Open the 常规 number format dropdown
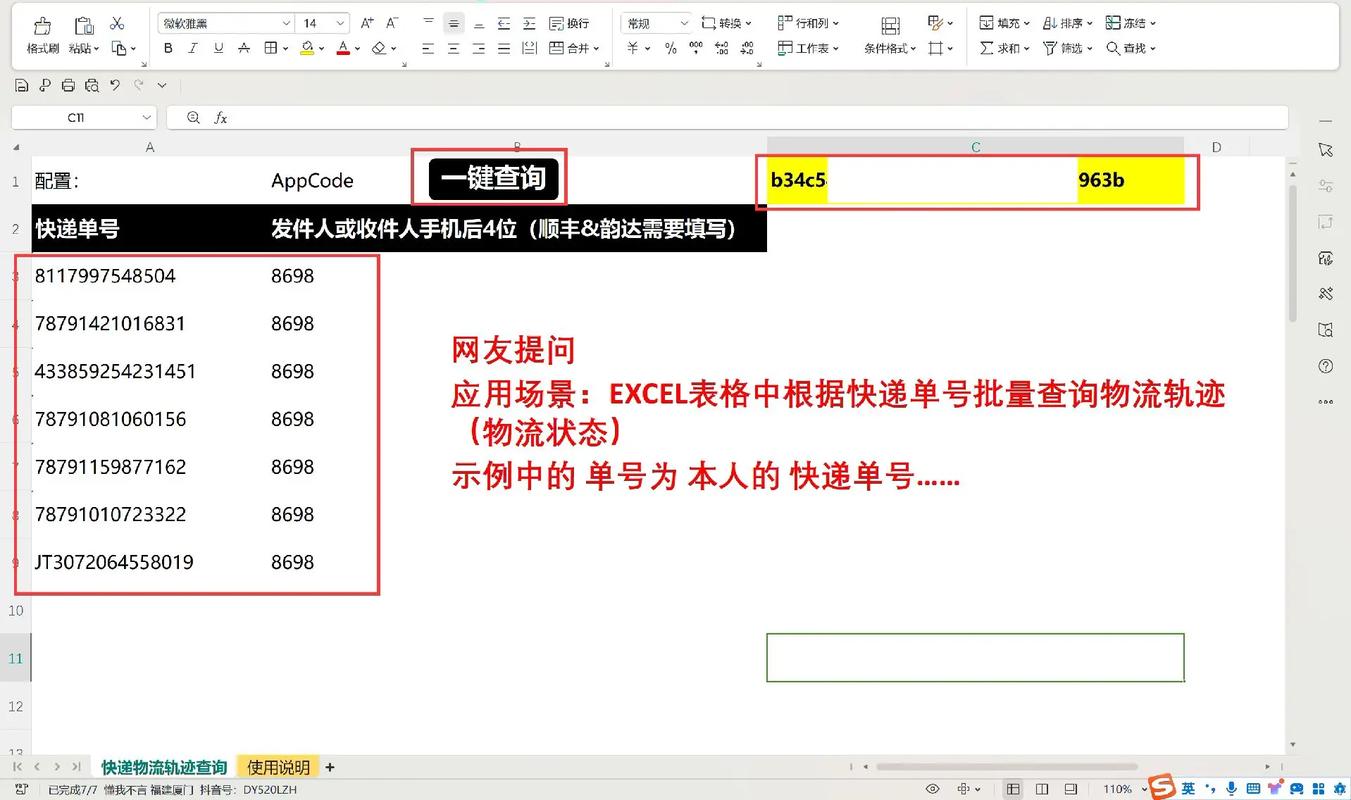This screenshot has height=800, width=1351. (655, 22)
